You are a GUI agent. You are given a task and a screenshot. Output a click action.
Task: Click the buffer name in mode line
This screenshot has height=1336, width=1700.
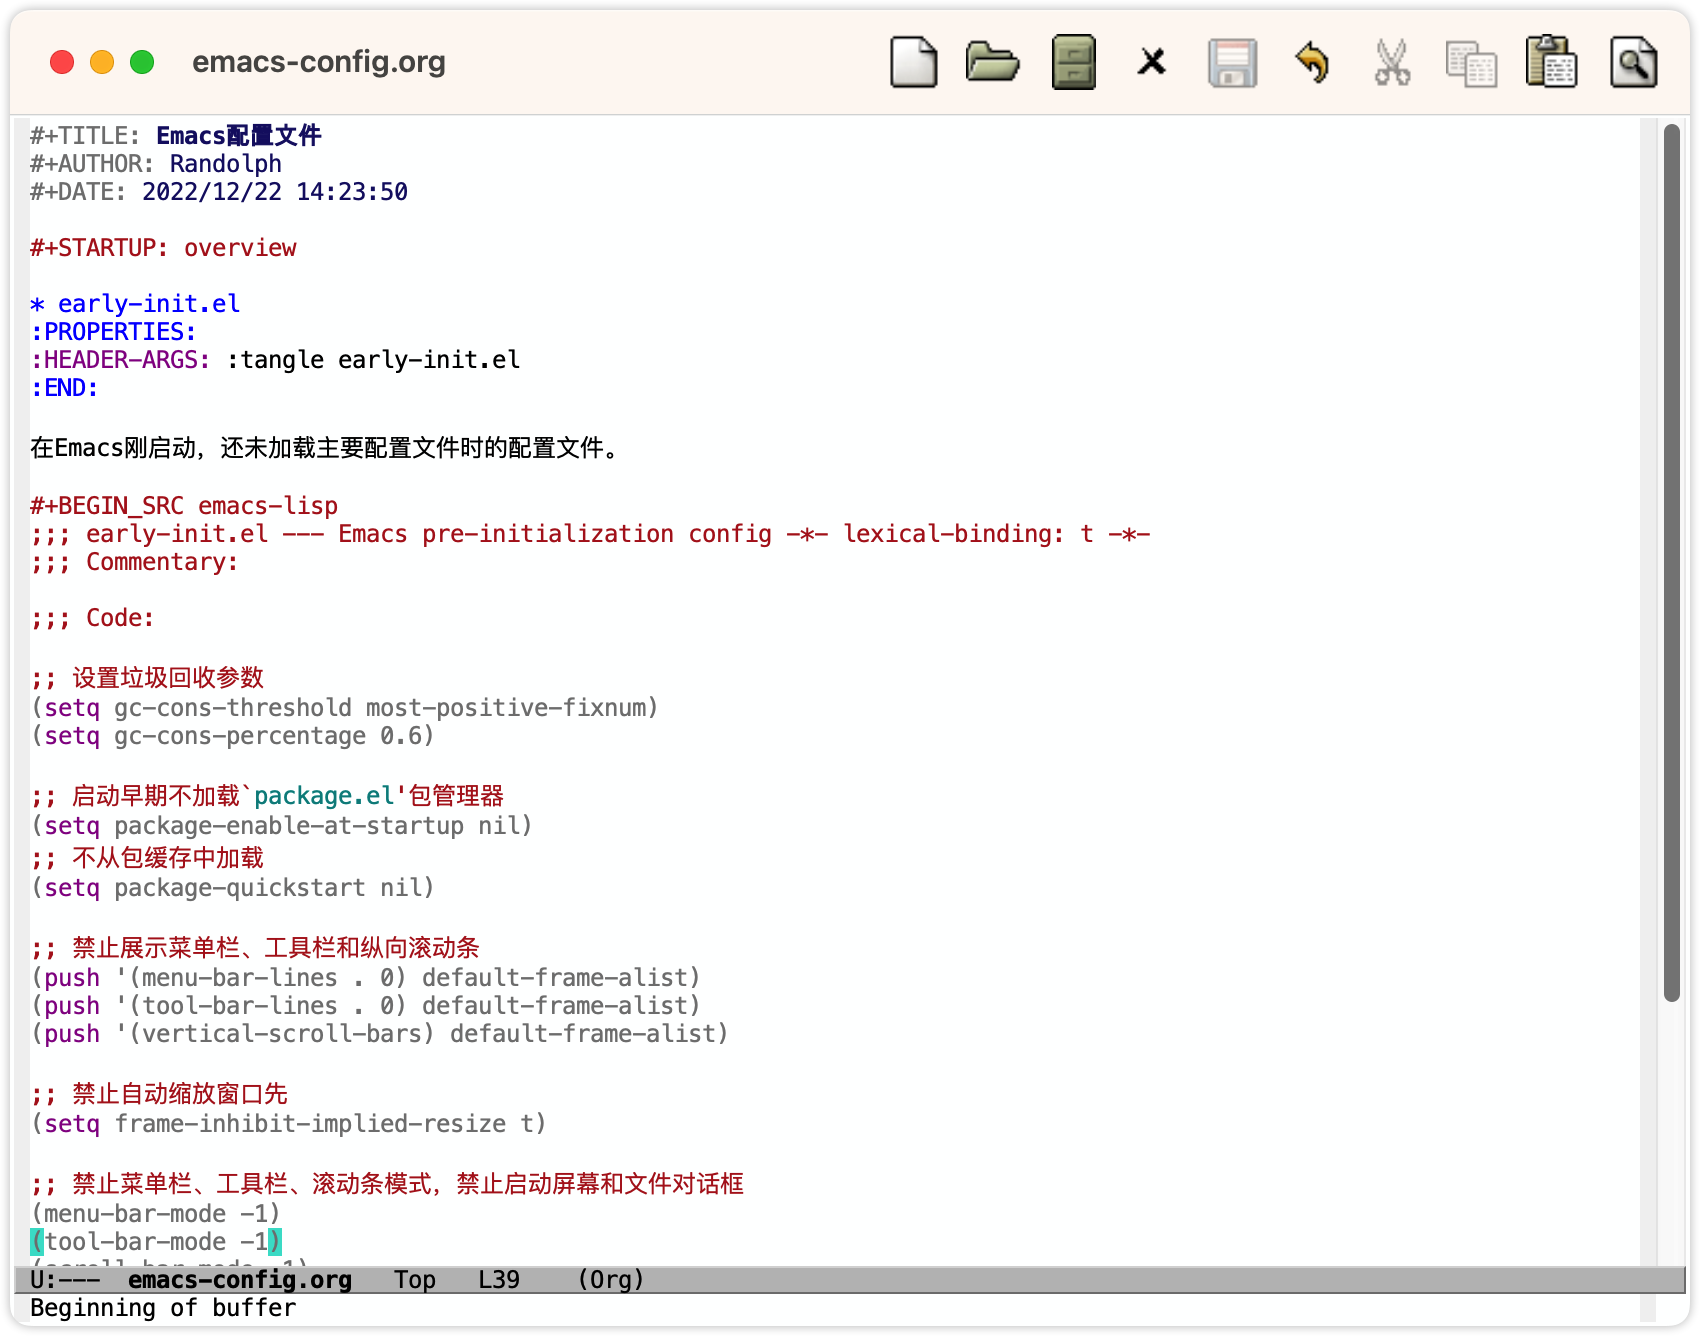pos(240,1280)
